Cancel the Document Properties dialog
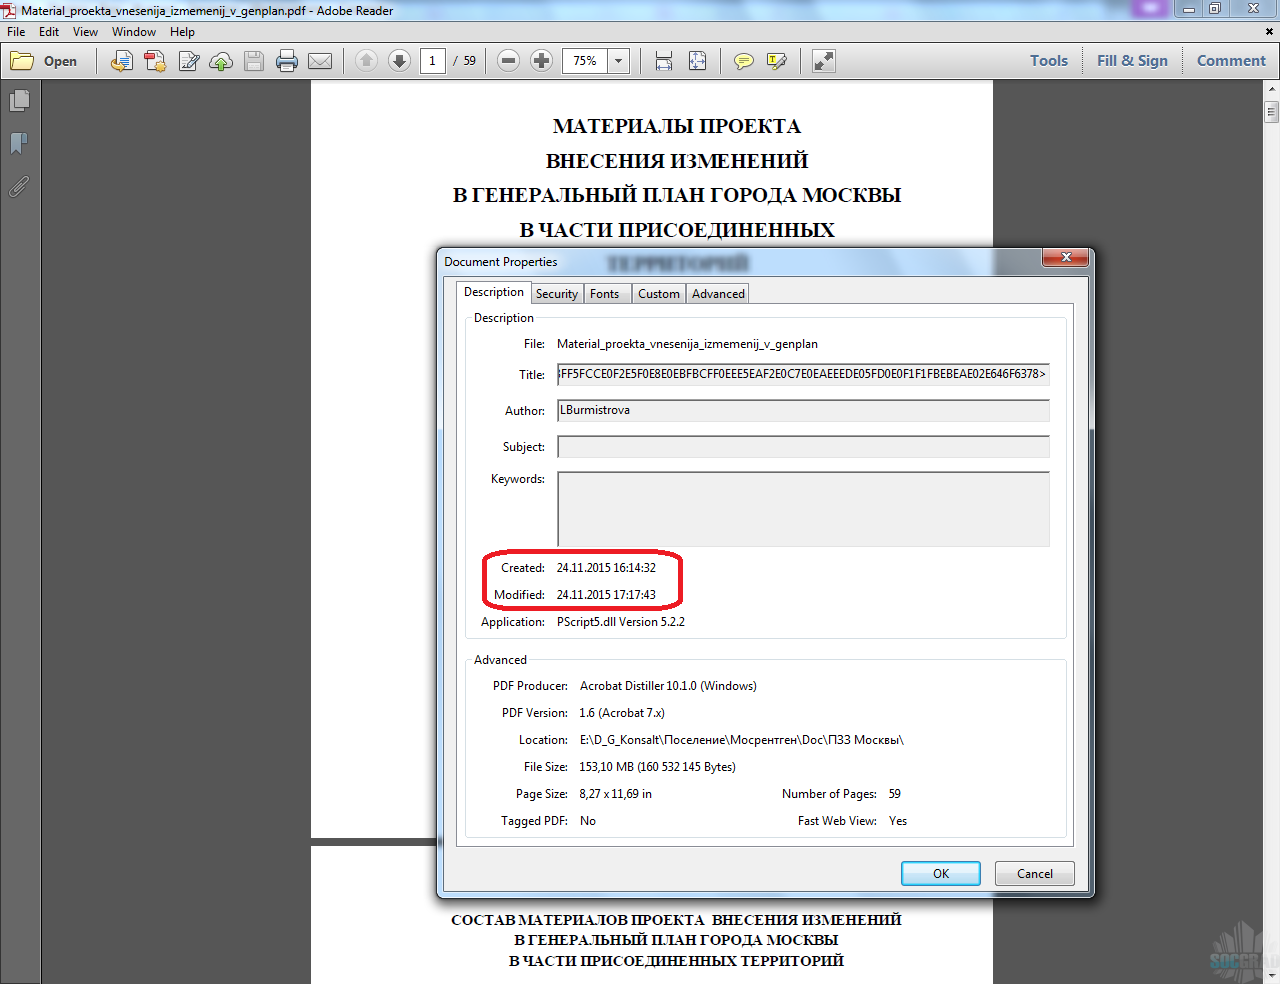Viewport: 1280px width, 984px height. [1034, 873]
